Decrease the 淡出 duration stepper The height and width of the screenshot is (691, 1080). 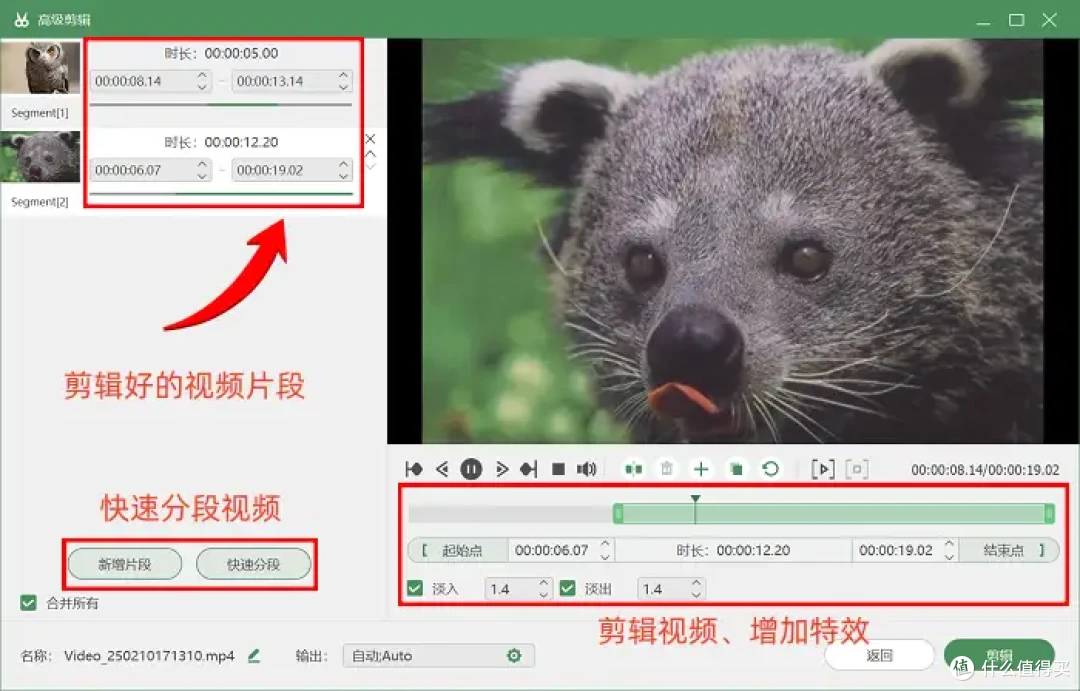click(696, 595)
